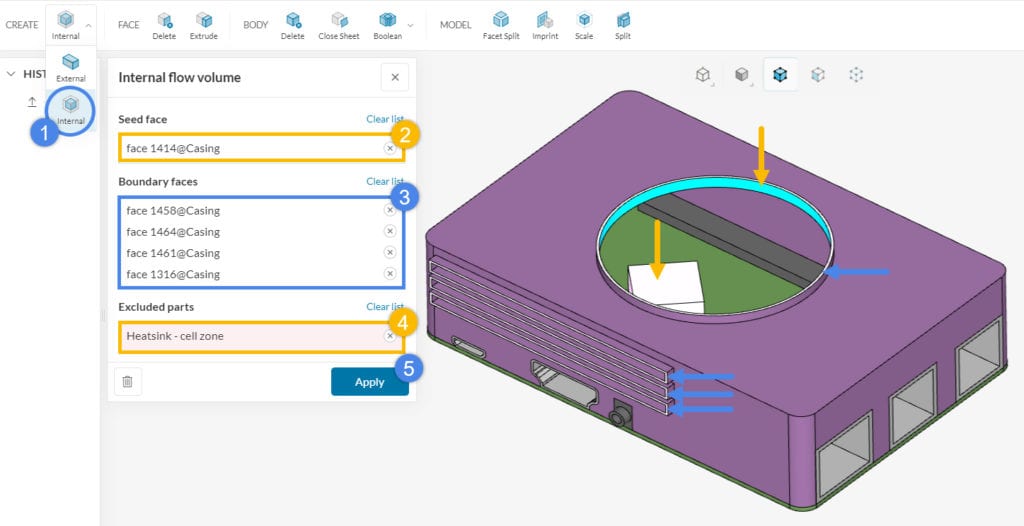Image resolution: width=1024 pixels, height=526 pixels.
Task: Select the face 1414@Casing entry
Action: point(261,148)
